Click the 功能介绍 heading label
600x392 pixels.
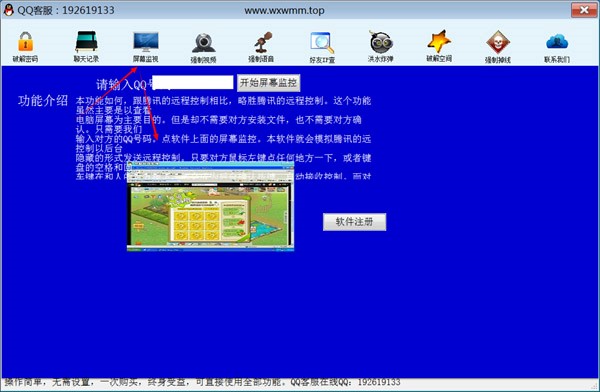pyautogui.click(x=42, y=101)
